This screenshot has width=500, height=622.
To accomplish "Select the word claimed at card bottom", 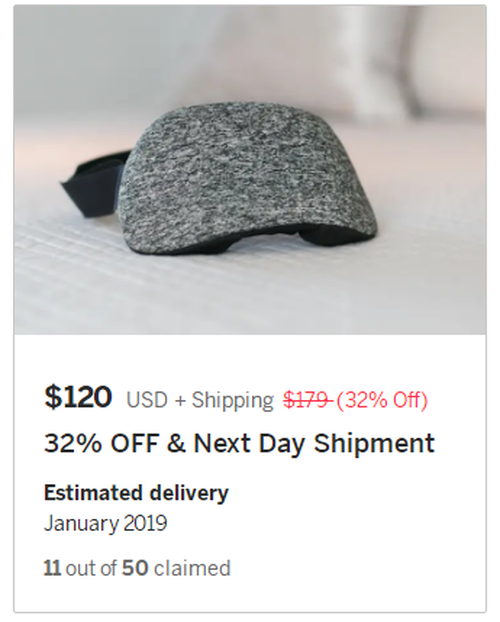I will click(192, 568).
